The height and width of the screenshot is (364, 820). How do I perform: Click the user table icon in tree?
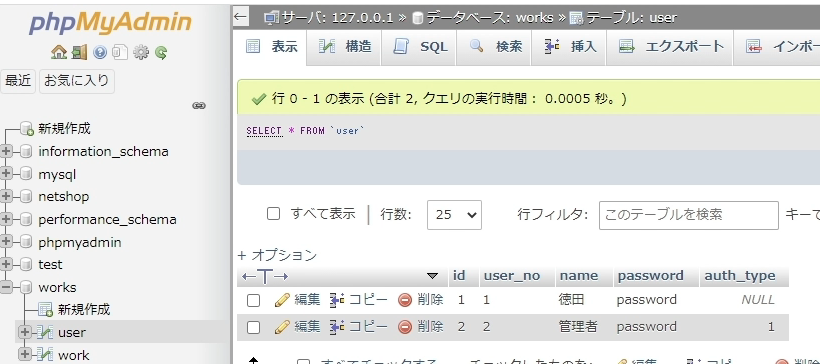(46, 332)
